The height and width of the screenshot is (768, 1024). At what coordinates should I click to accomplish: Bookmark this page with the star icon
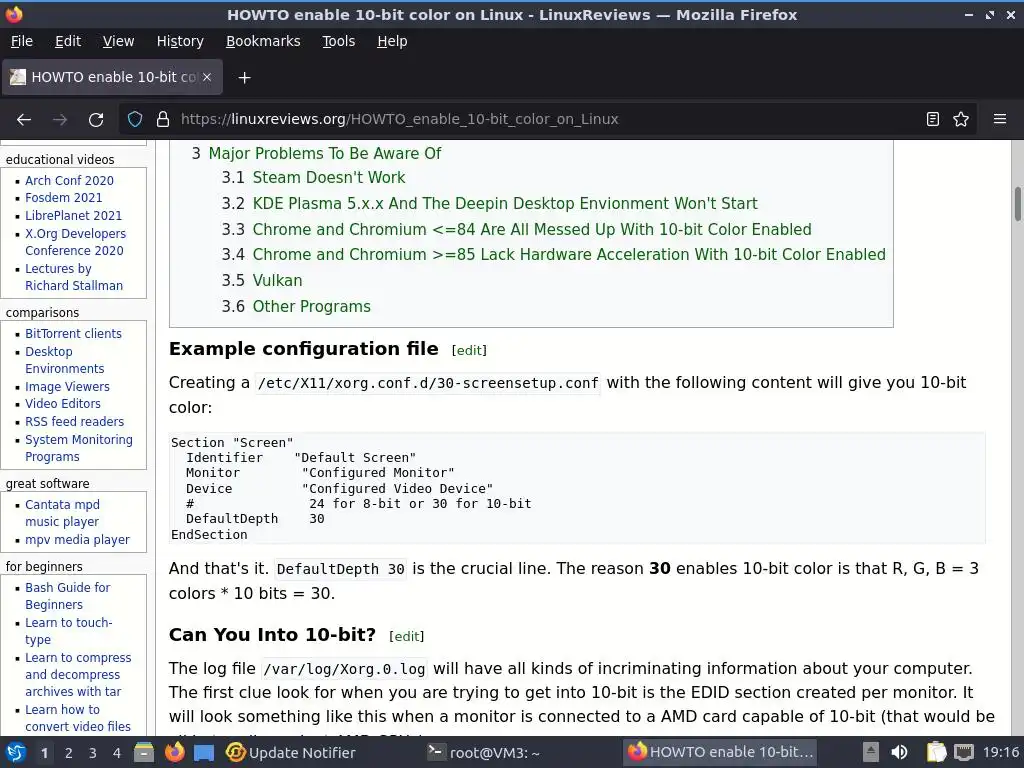point(961,119)
